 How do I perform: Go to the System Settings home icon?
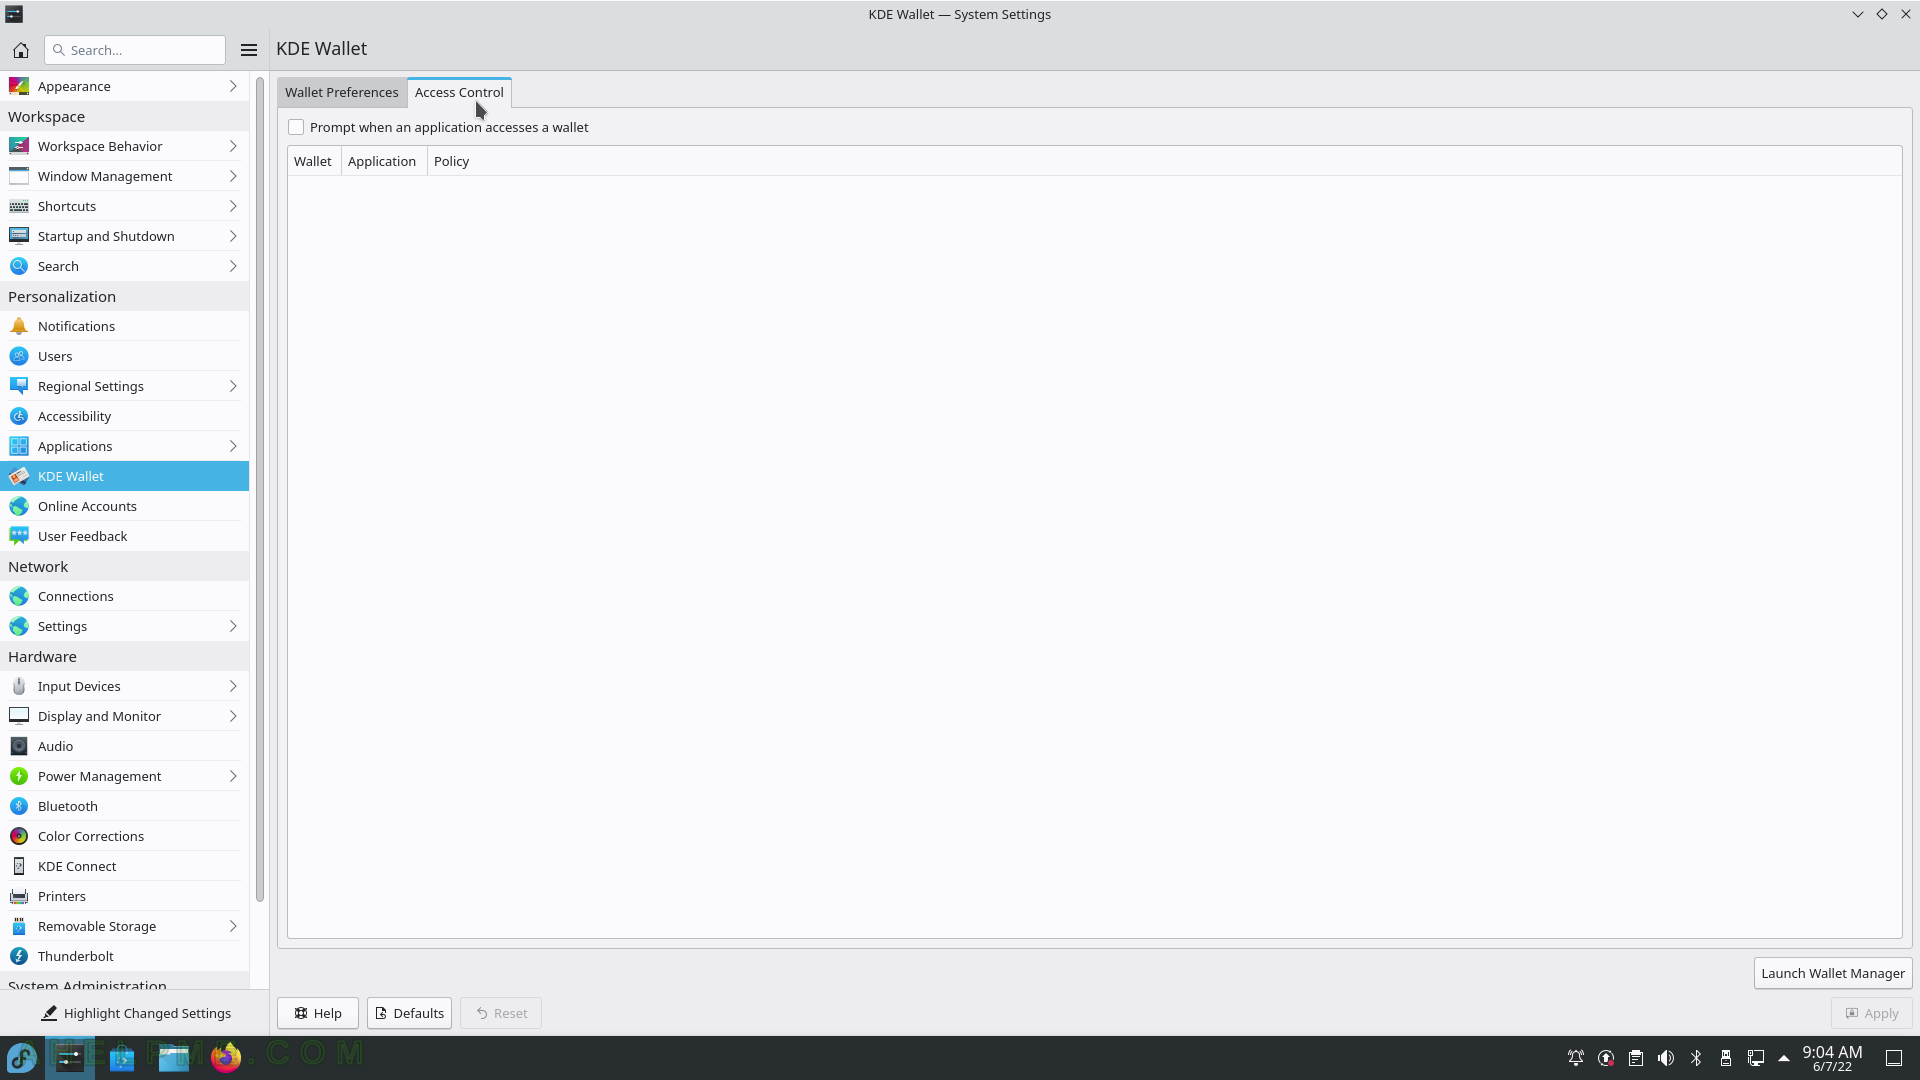(x=20, y=50)
